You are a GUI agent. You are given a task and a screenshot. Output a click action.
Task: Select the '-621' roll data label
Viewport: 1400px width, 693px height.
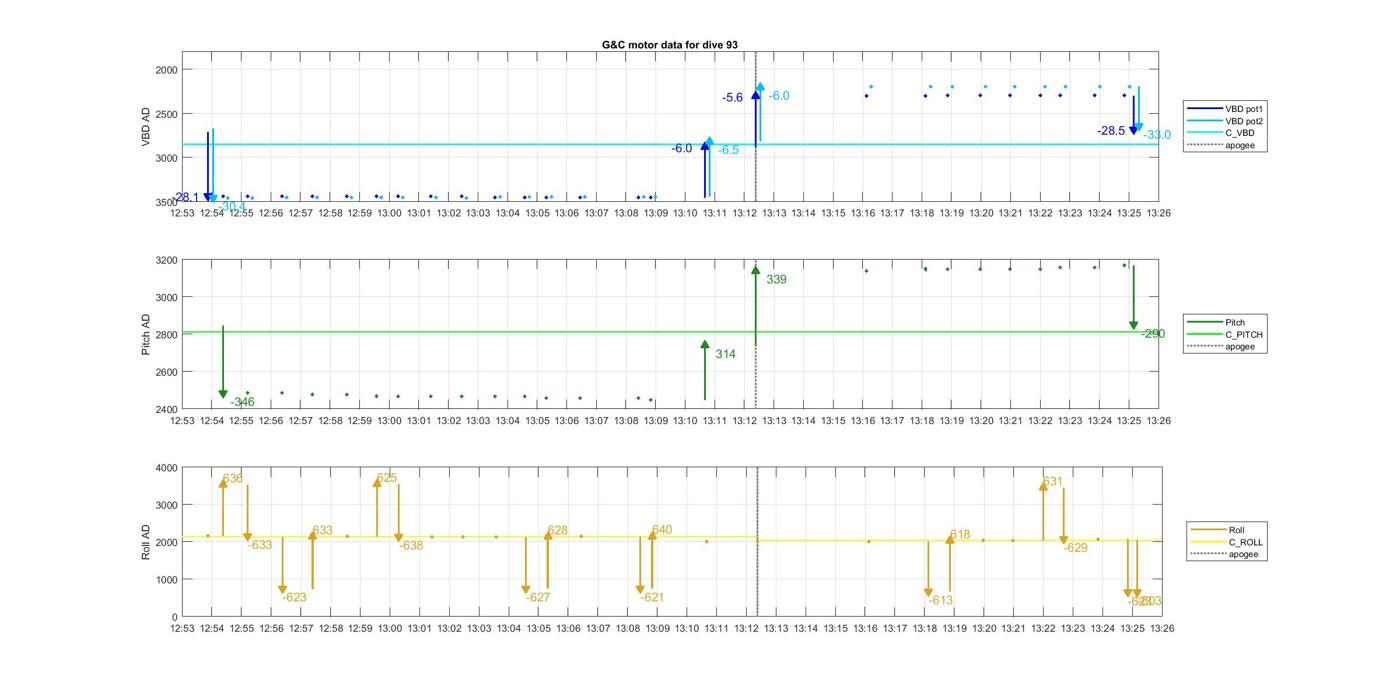(652, 597)
